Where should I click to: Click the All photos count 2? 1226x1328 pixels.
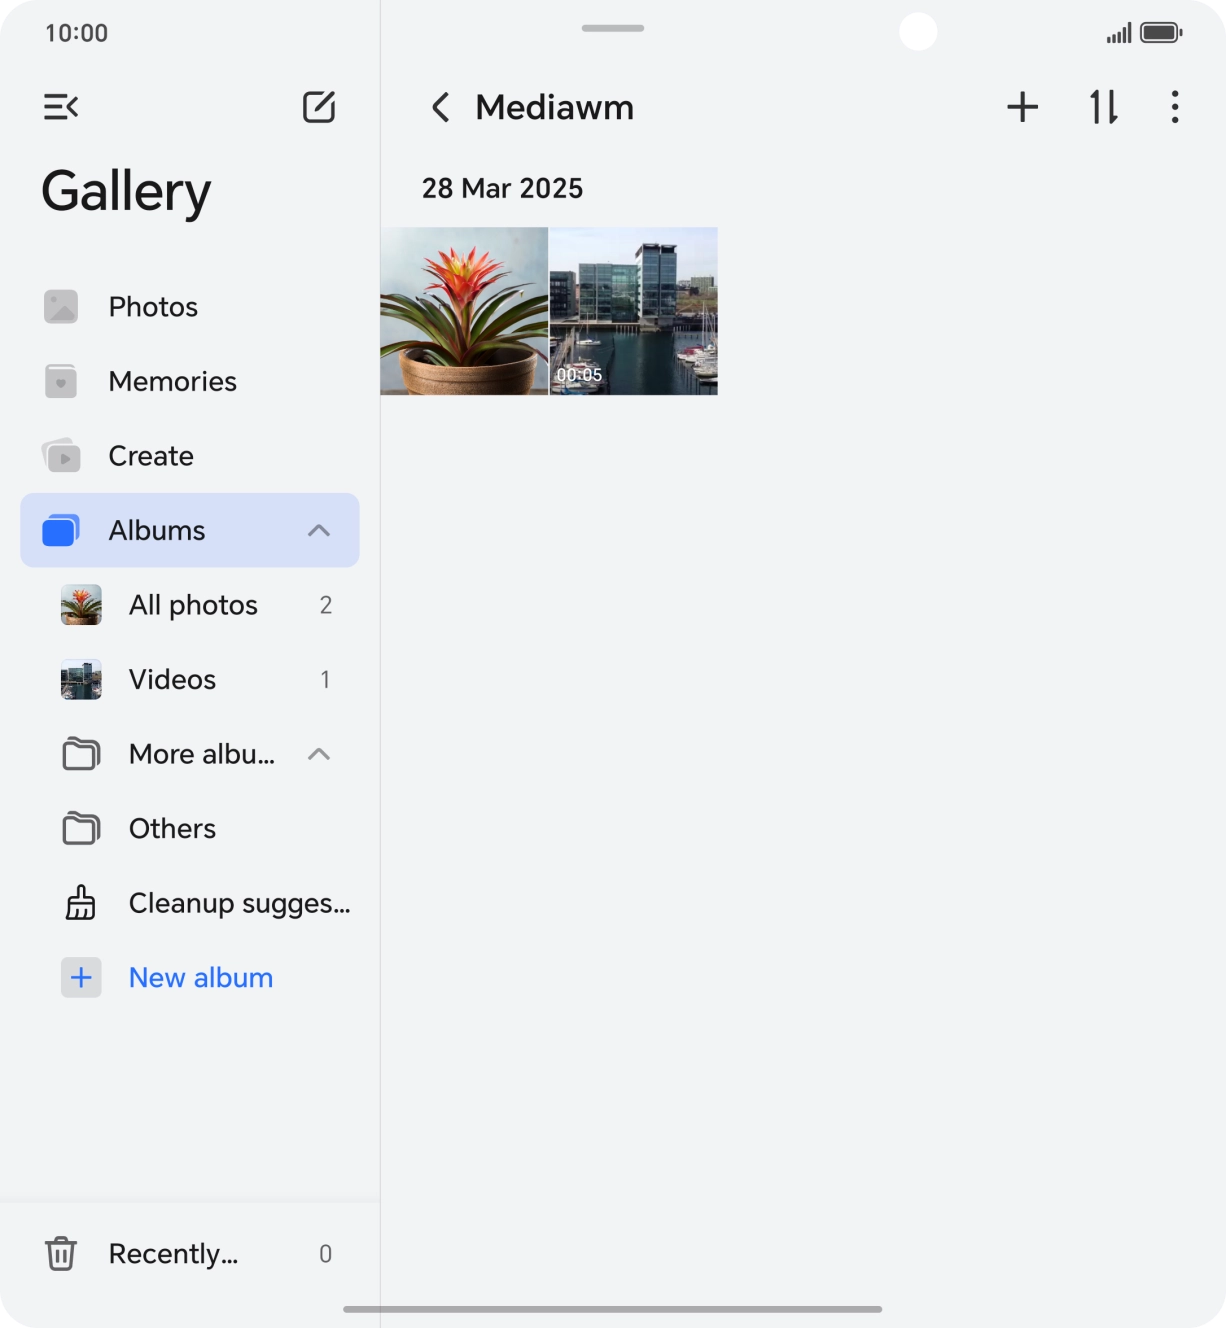(x=326, y=605)
